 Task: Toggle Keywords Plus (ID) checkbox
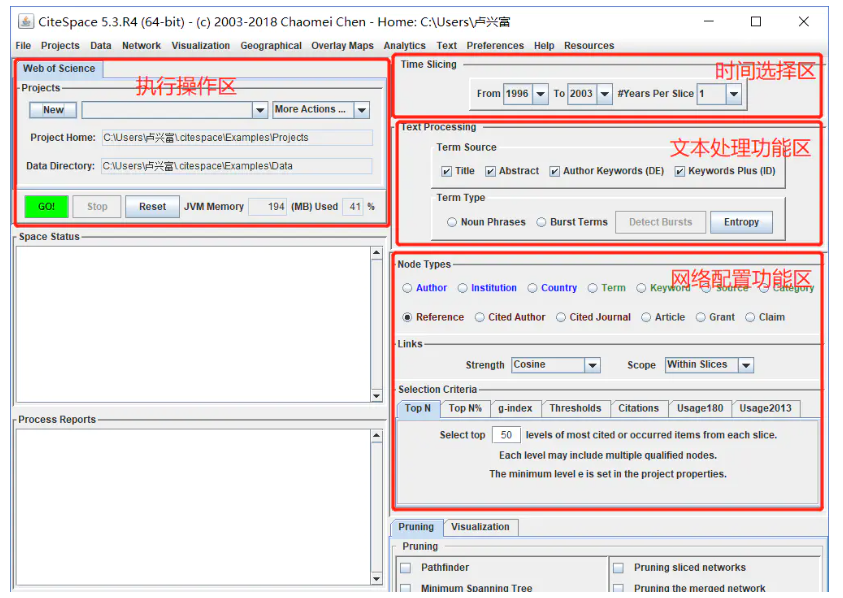click(680, 171)
